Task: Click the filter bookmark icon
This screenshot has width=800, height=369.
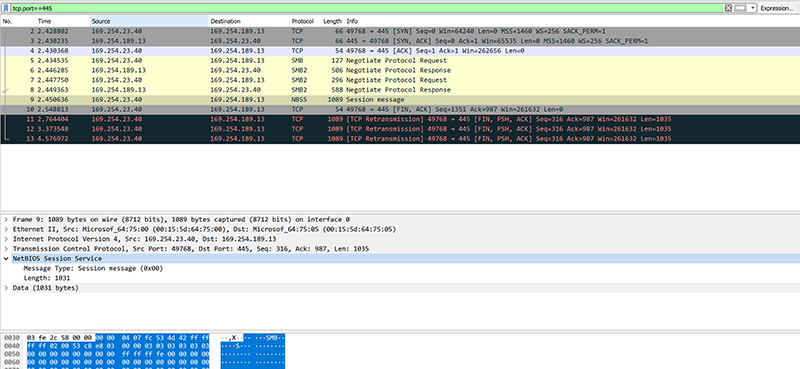Action: click(x=7, y=8)
